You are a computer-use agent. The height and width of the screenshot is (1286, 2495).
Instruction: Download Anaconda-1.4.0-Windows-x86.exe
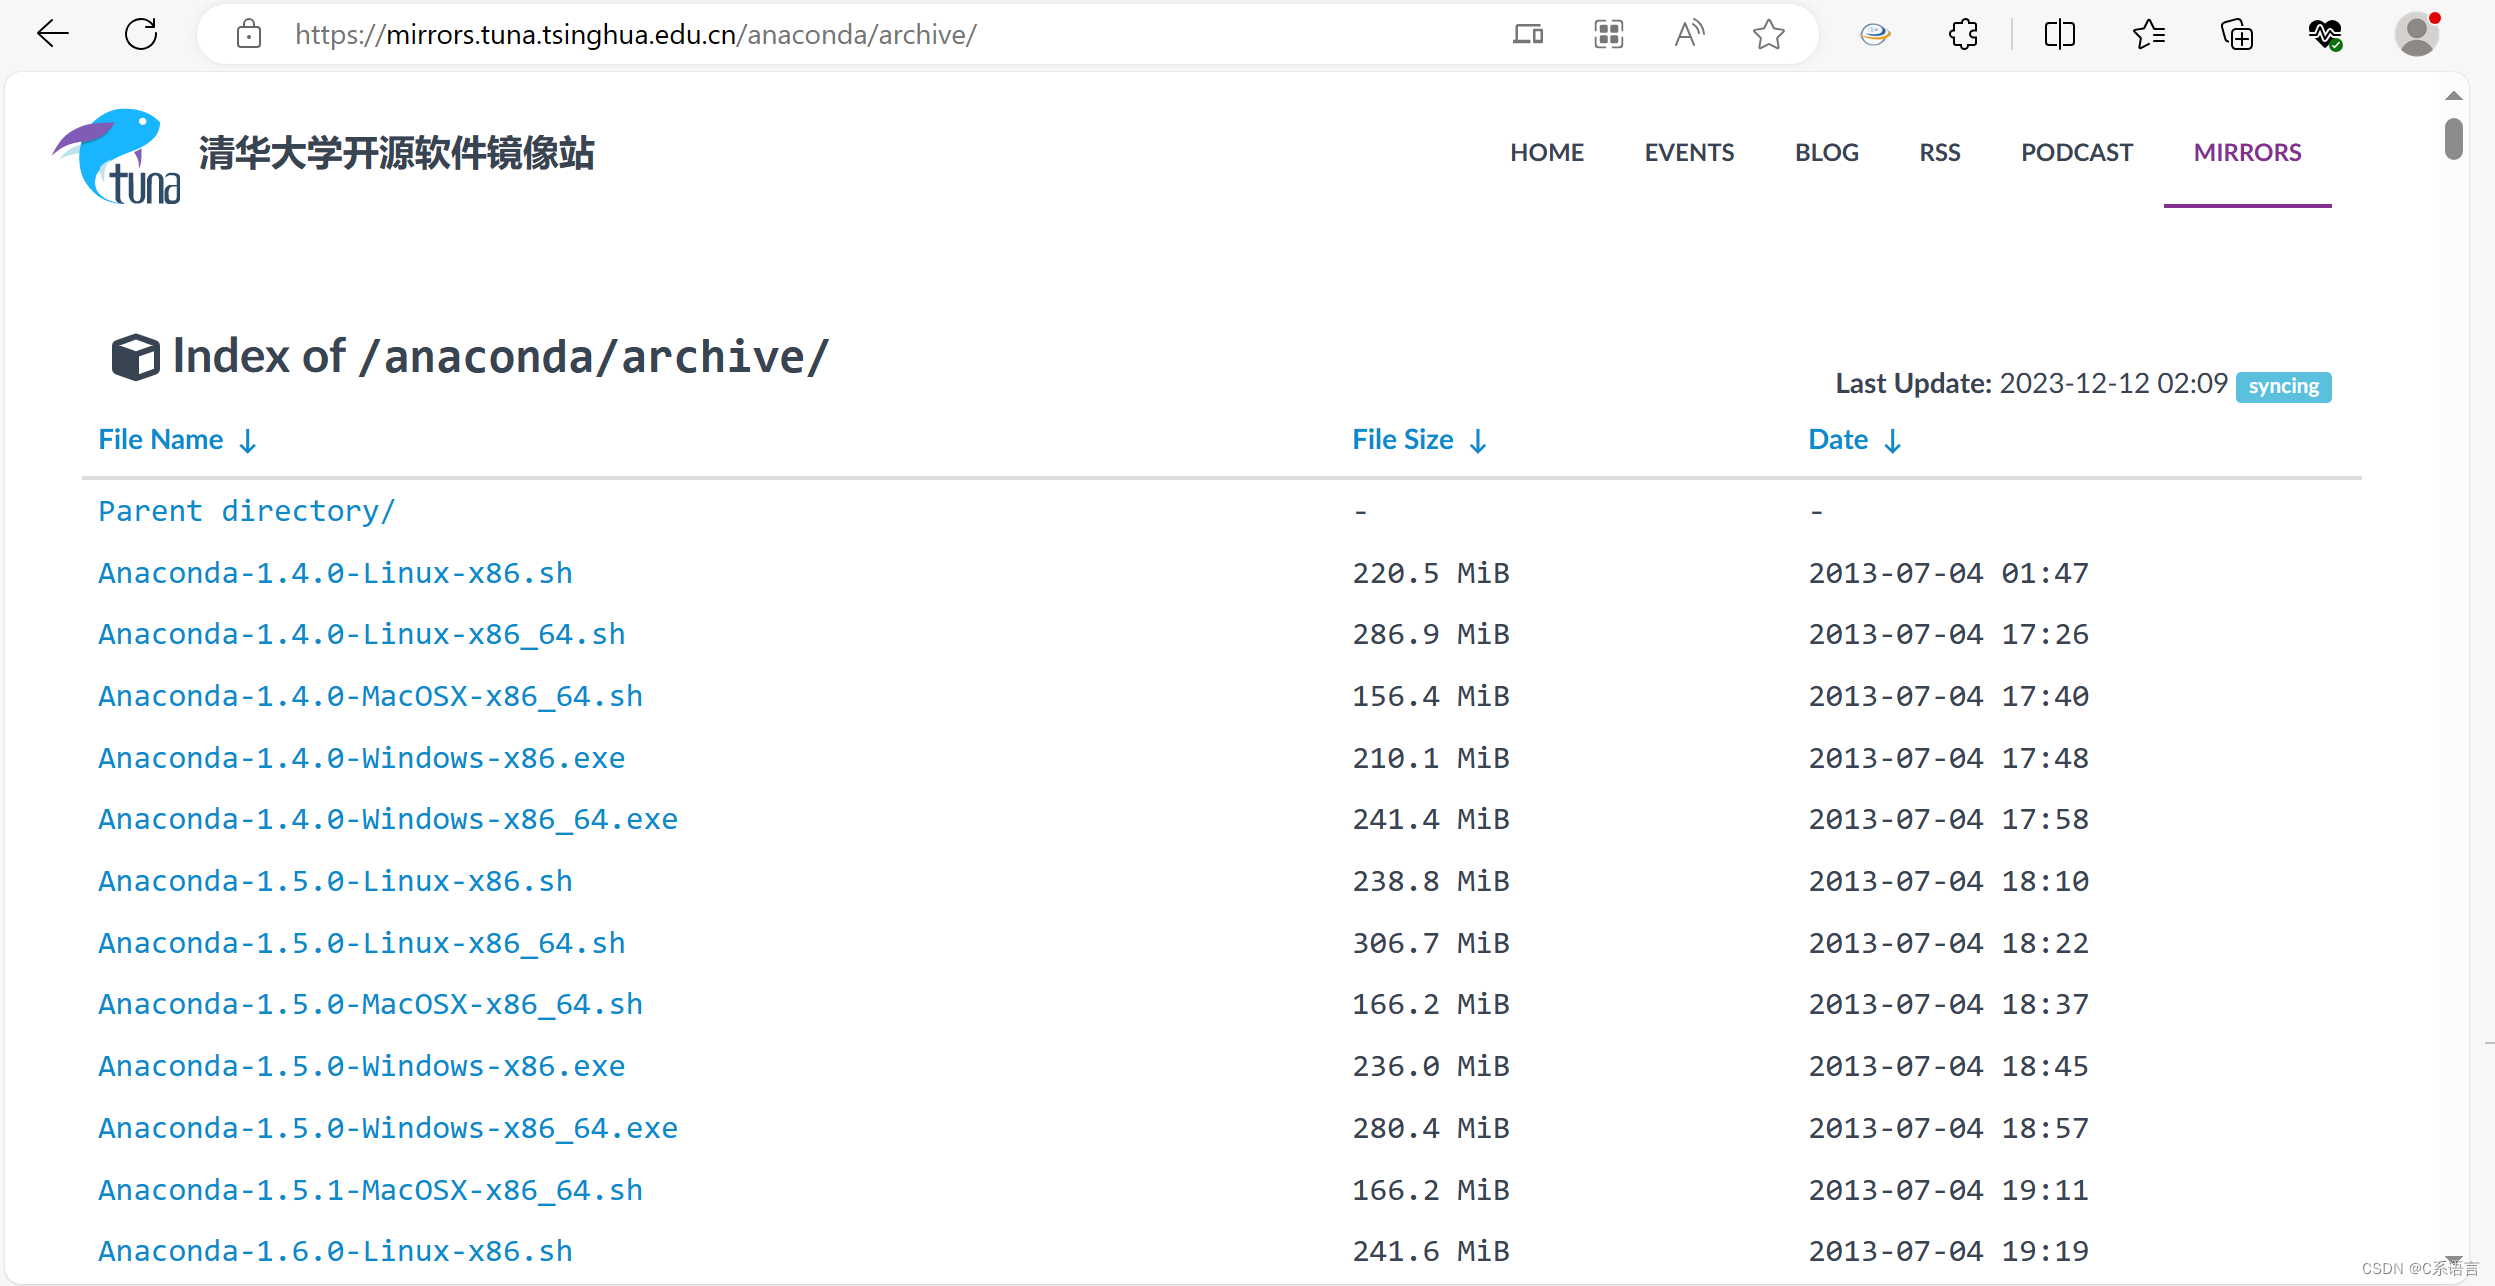pos(361,758)
